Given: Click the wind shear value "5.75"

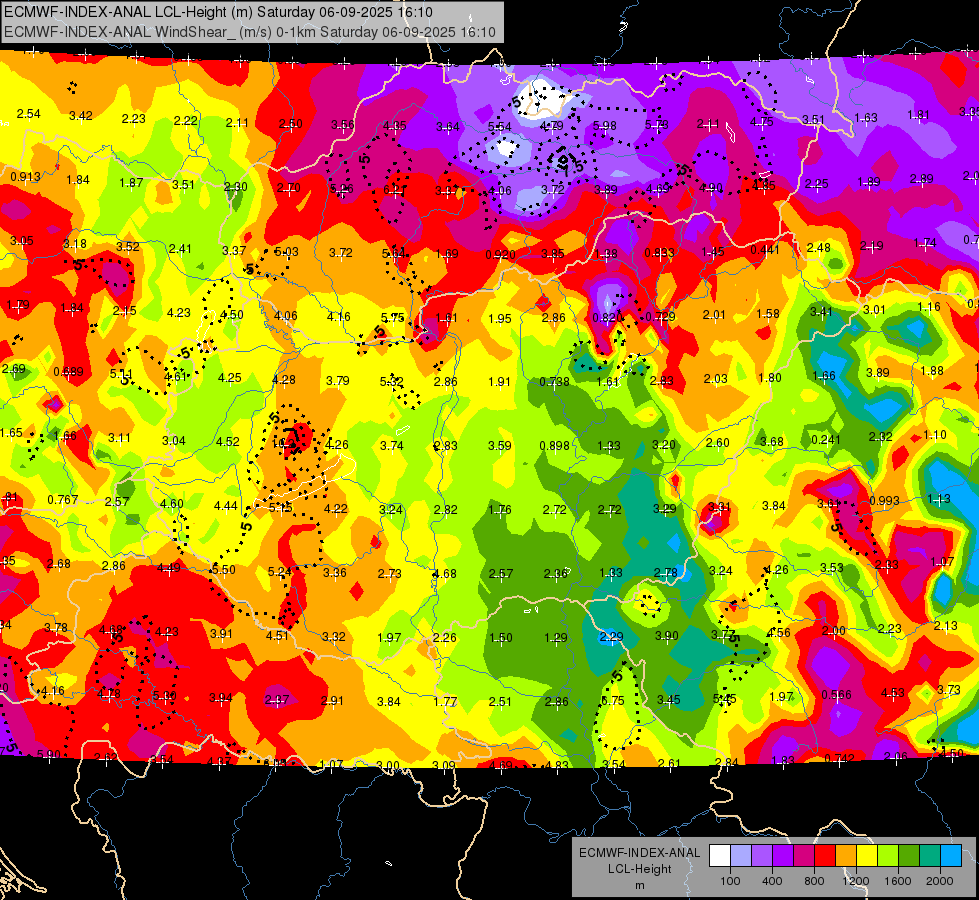Looking at the screenshot, I should coord(393,318).
